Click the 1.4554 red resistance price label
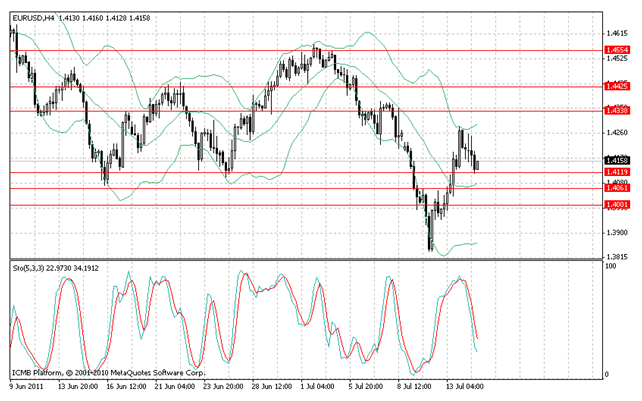The height and width of the screenshot is (401, 642). click(x=617, y=49)
